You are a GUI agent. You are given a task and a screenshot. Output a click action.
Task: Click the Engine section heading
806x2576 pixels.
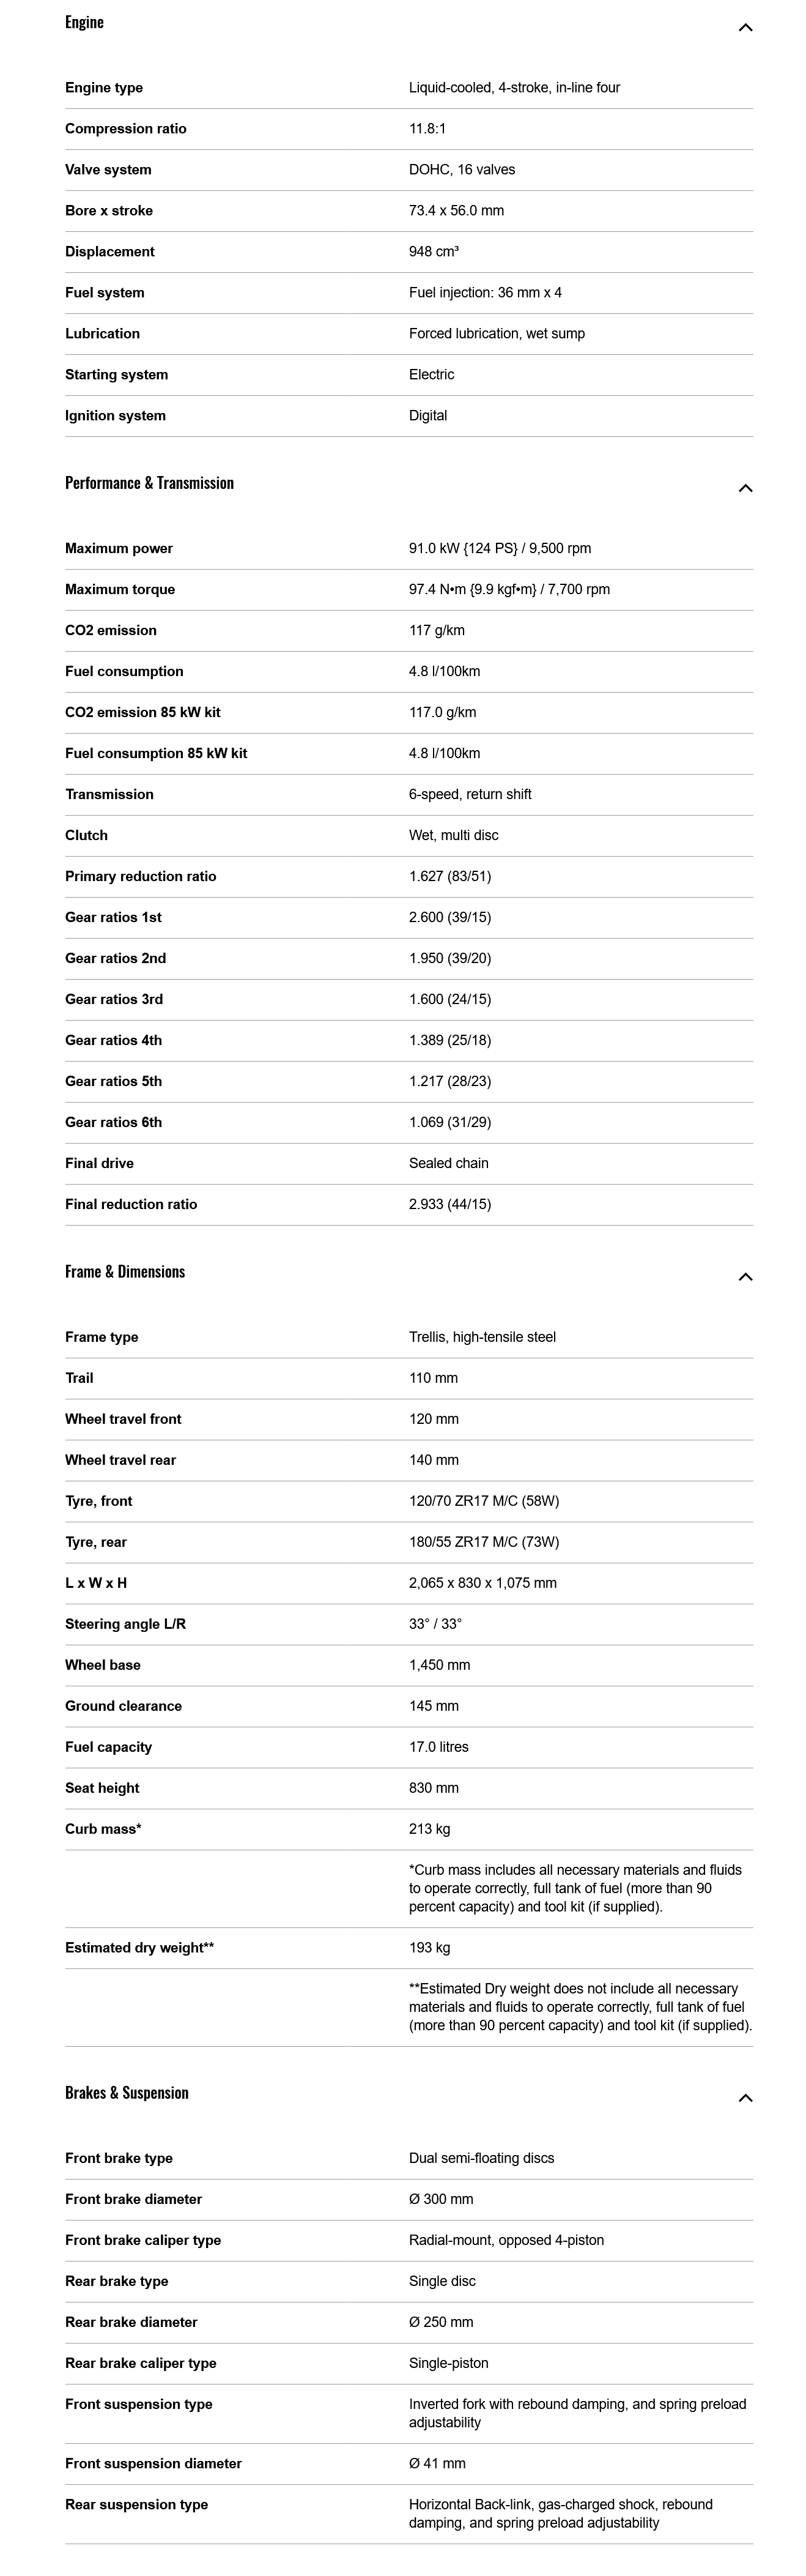tap(84, 22)
